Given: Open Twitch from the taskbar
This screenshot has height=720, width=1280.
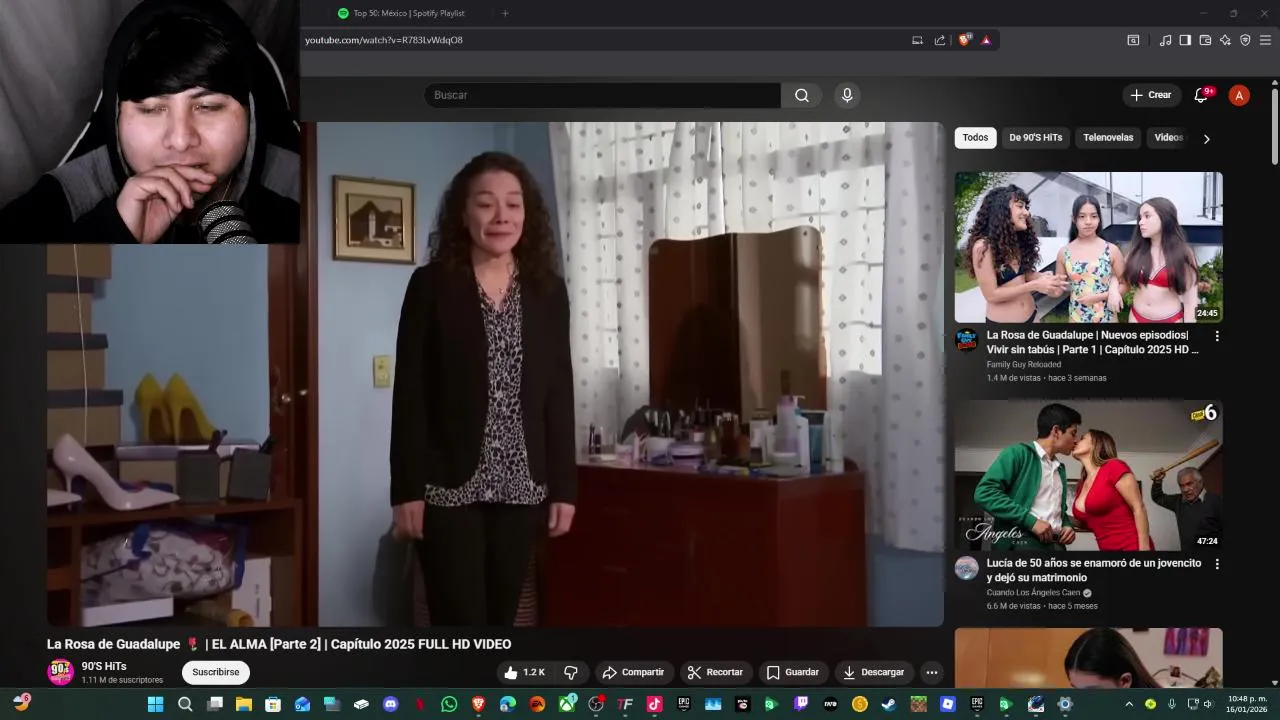Looking at the screenshot, I should 801,704.
